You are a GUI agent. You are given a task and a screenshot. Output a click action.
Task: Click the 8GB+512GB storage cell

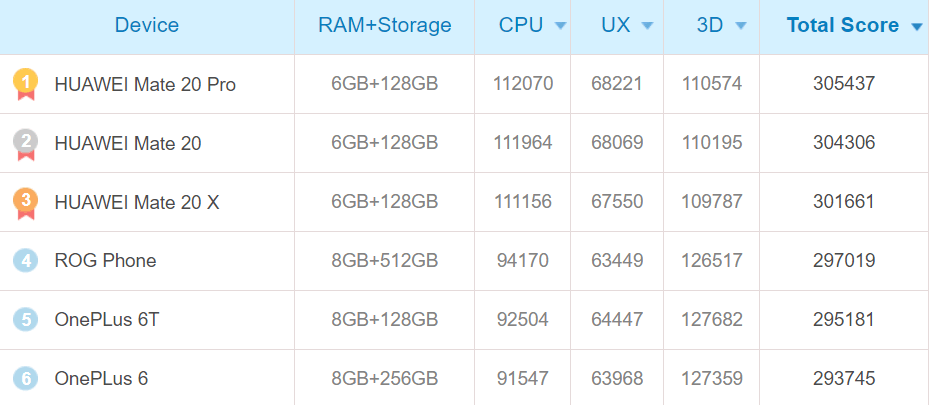385,261
